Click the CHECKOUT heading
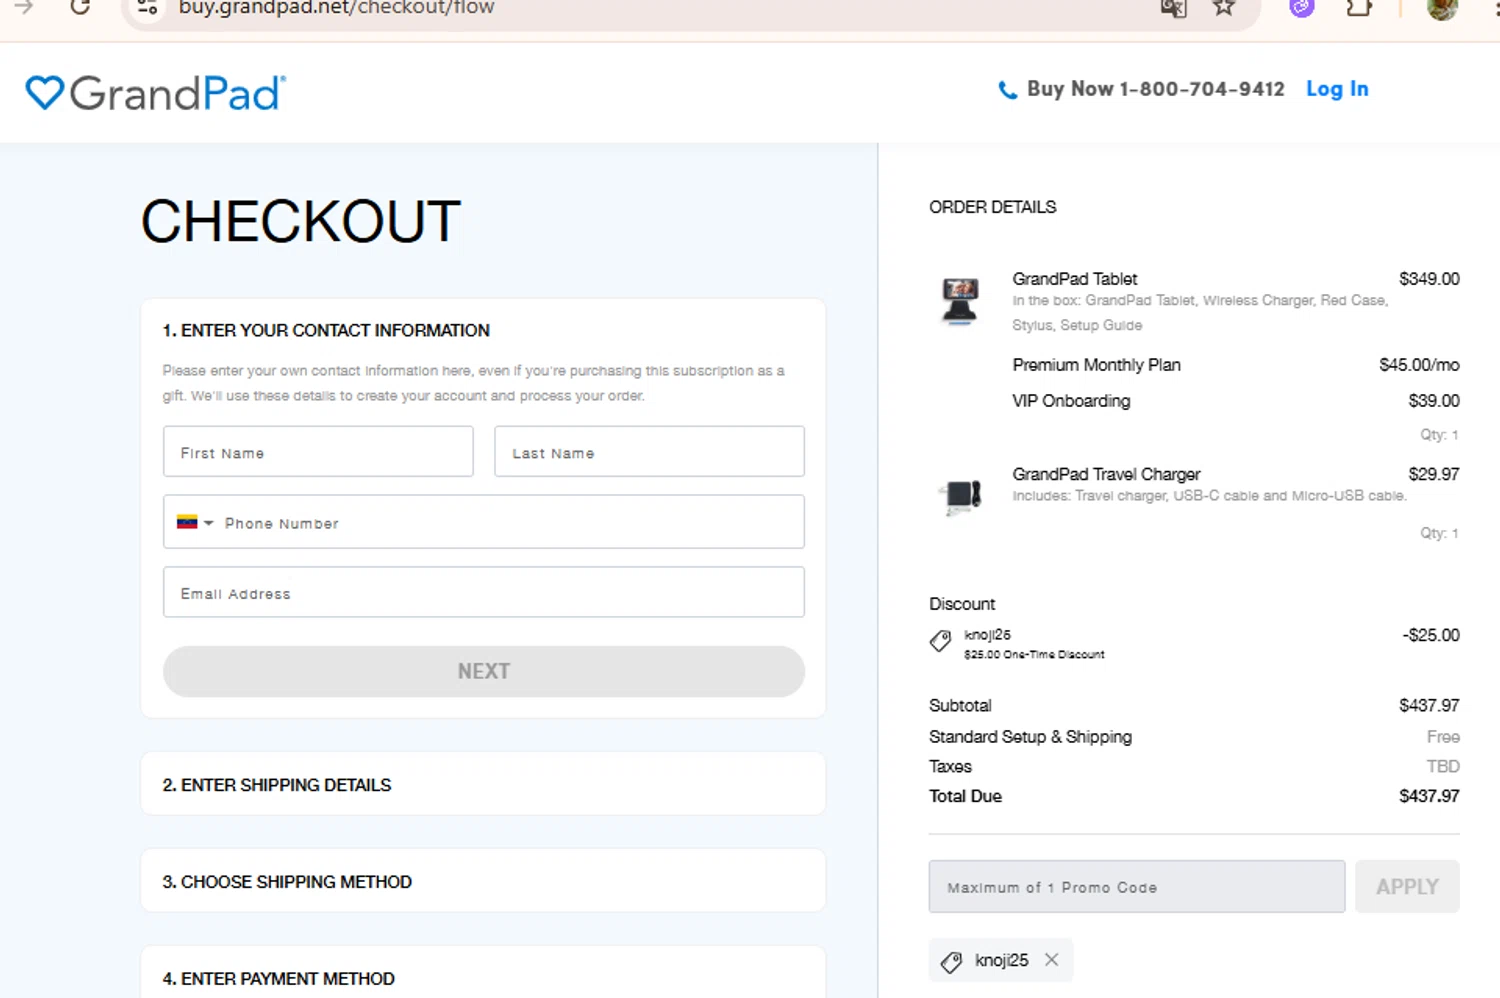The image size is (1500, 998). coord(301,221)
